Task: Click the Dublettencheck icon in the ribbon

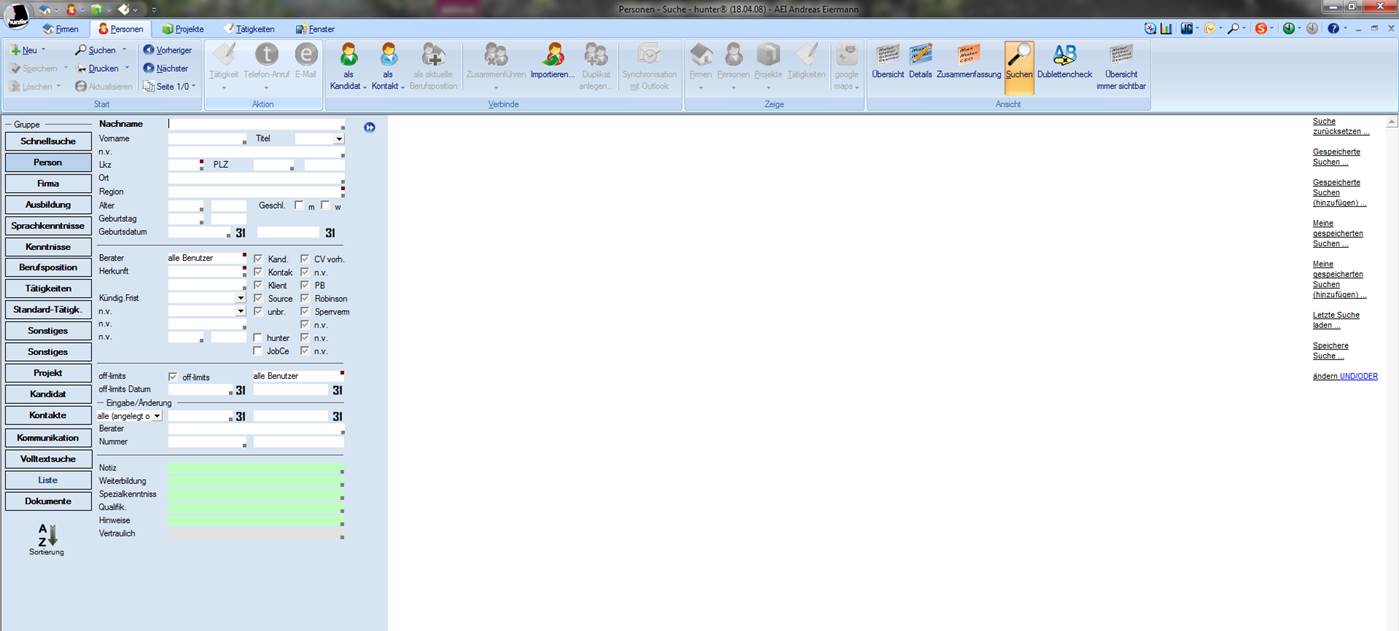Action: coord(1064,57)
